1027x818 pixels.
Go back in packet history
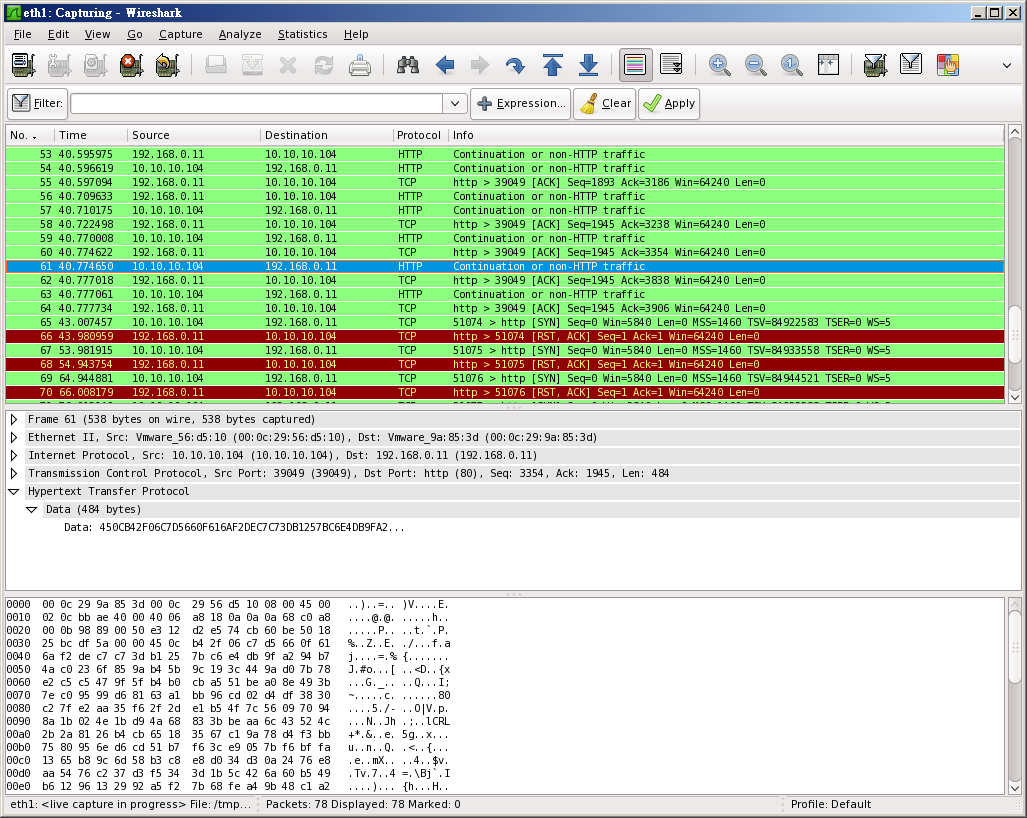pyautogui.click(x=445, y=64)
